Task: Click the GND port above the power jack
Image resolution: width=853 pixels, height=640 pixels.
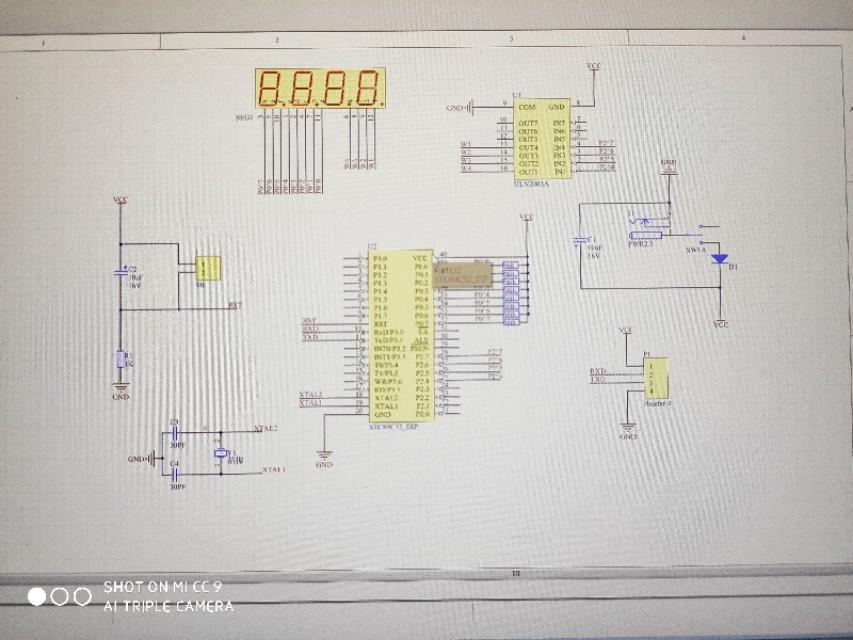Action: 669,165
